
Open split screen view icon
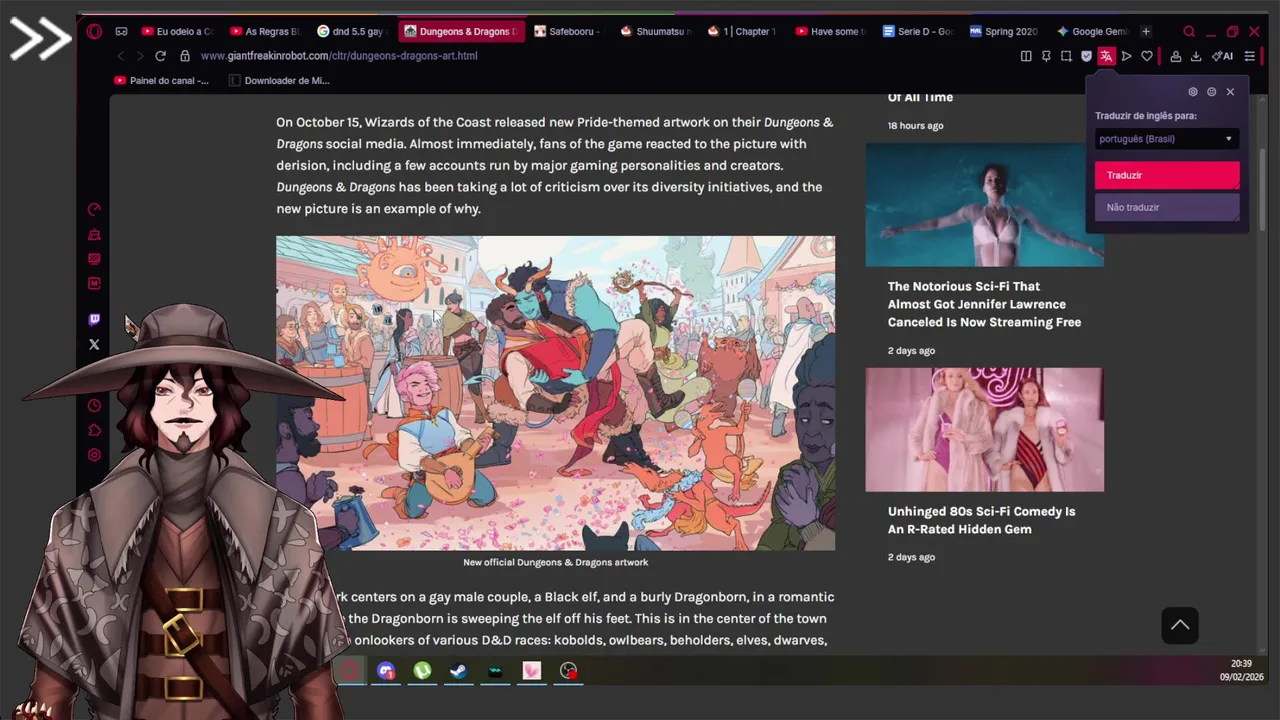coord(1026,56)
